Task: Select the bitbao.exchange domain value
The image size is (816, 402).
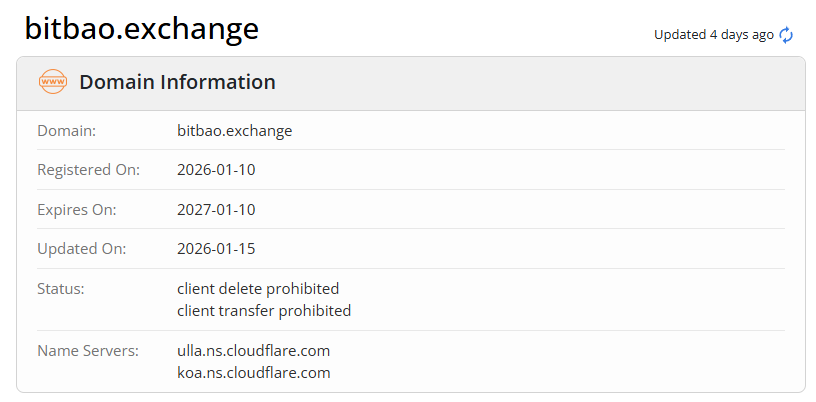Action: pos(234,130)
